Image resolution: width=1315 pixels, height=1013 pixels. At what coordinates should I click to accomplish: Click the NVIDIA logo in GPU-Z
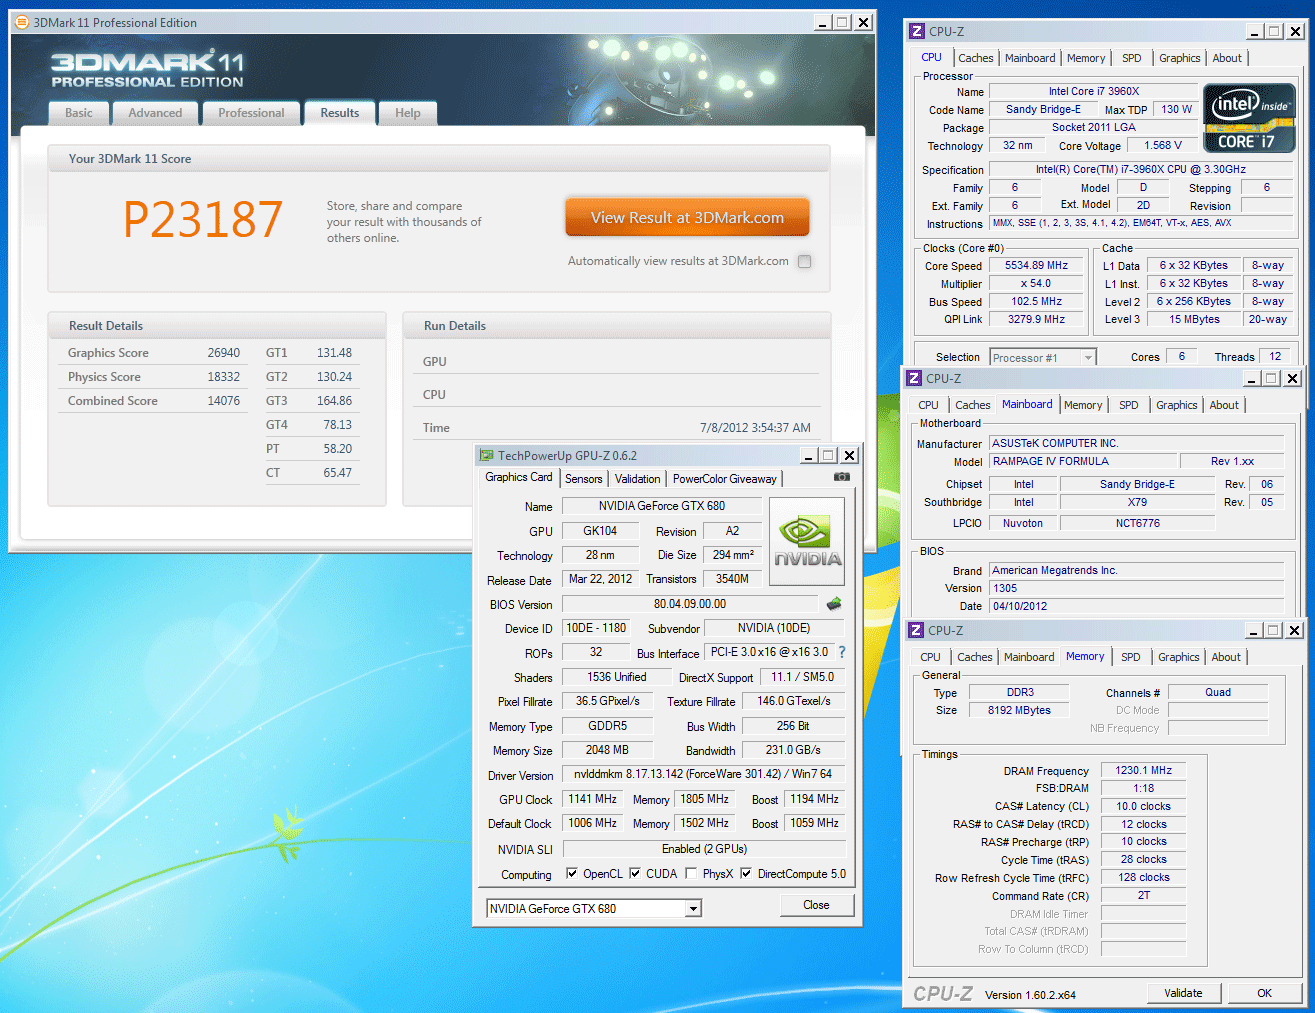pos(807,541)
